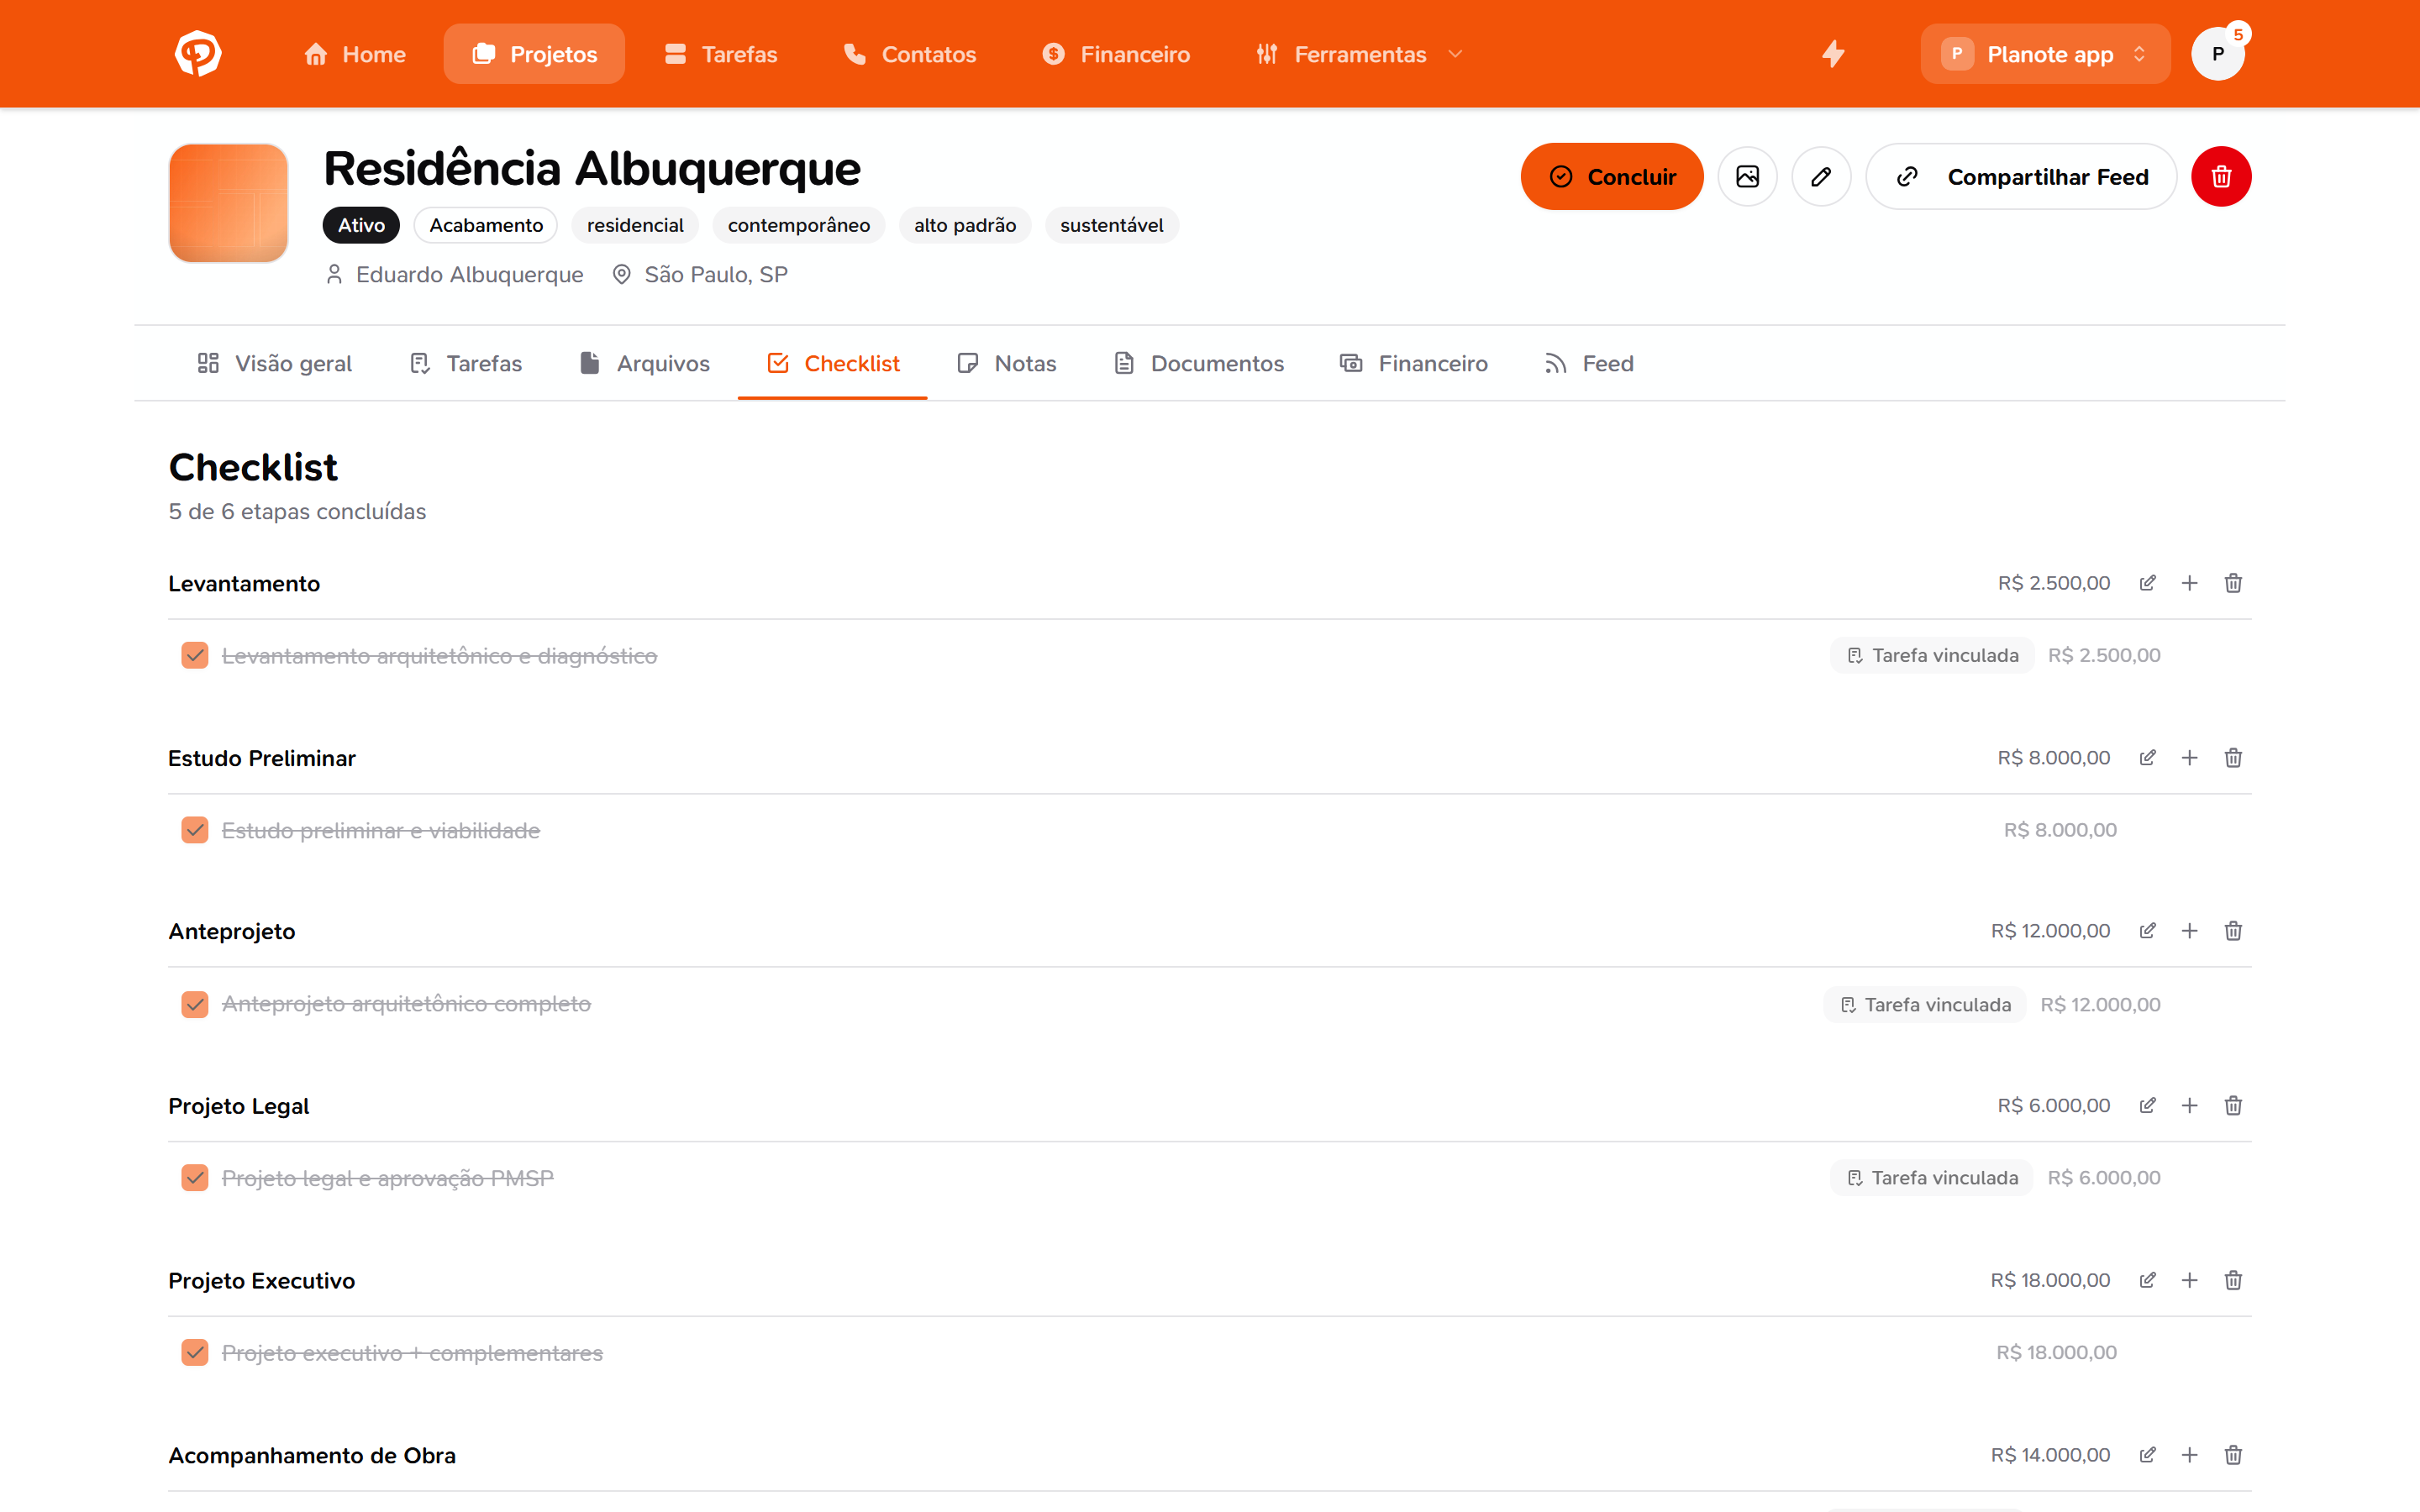
Task: Switch to the project Financeiro tab
Action: (x=1413, y=364)
